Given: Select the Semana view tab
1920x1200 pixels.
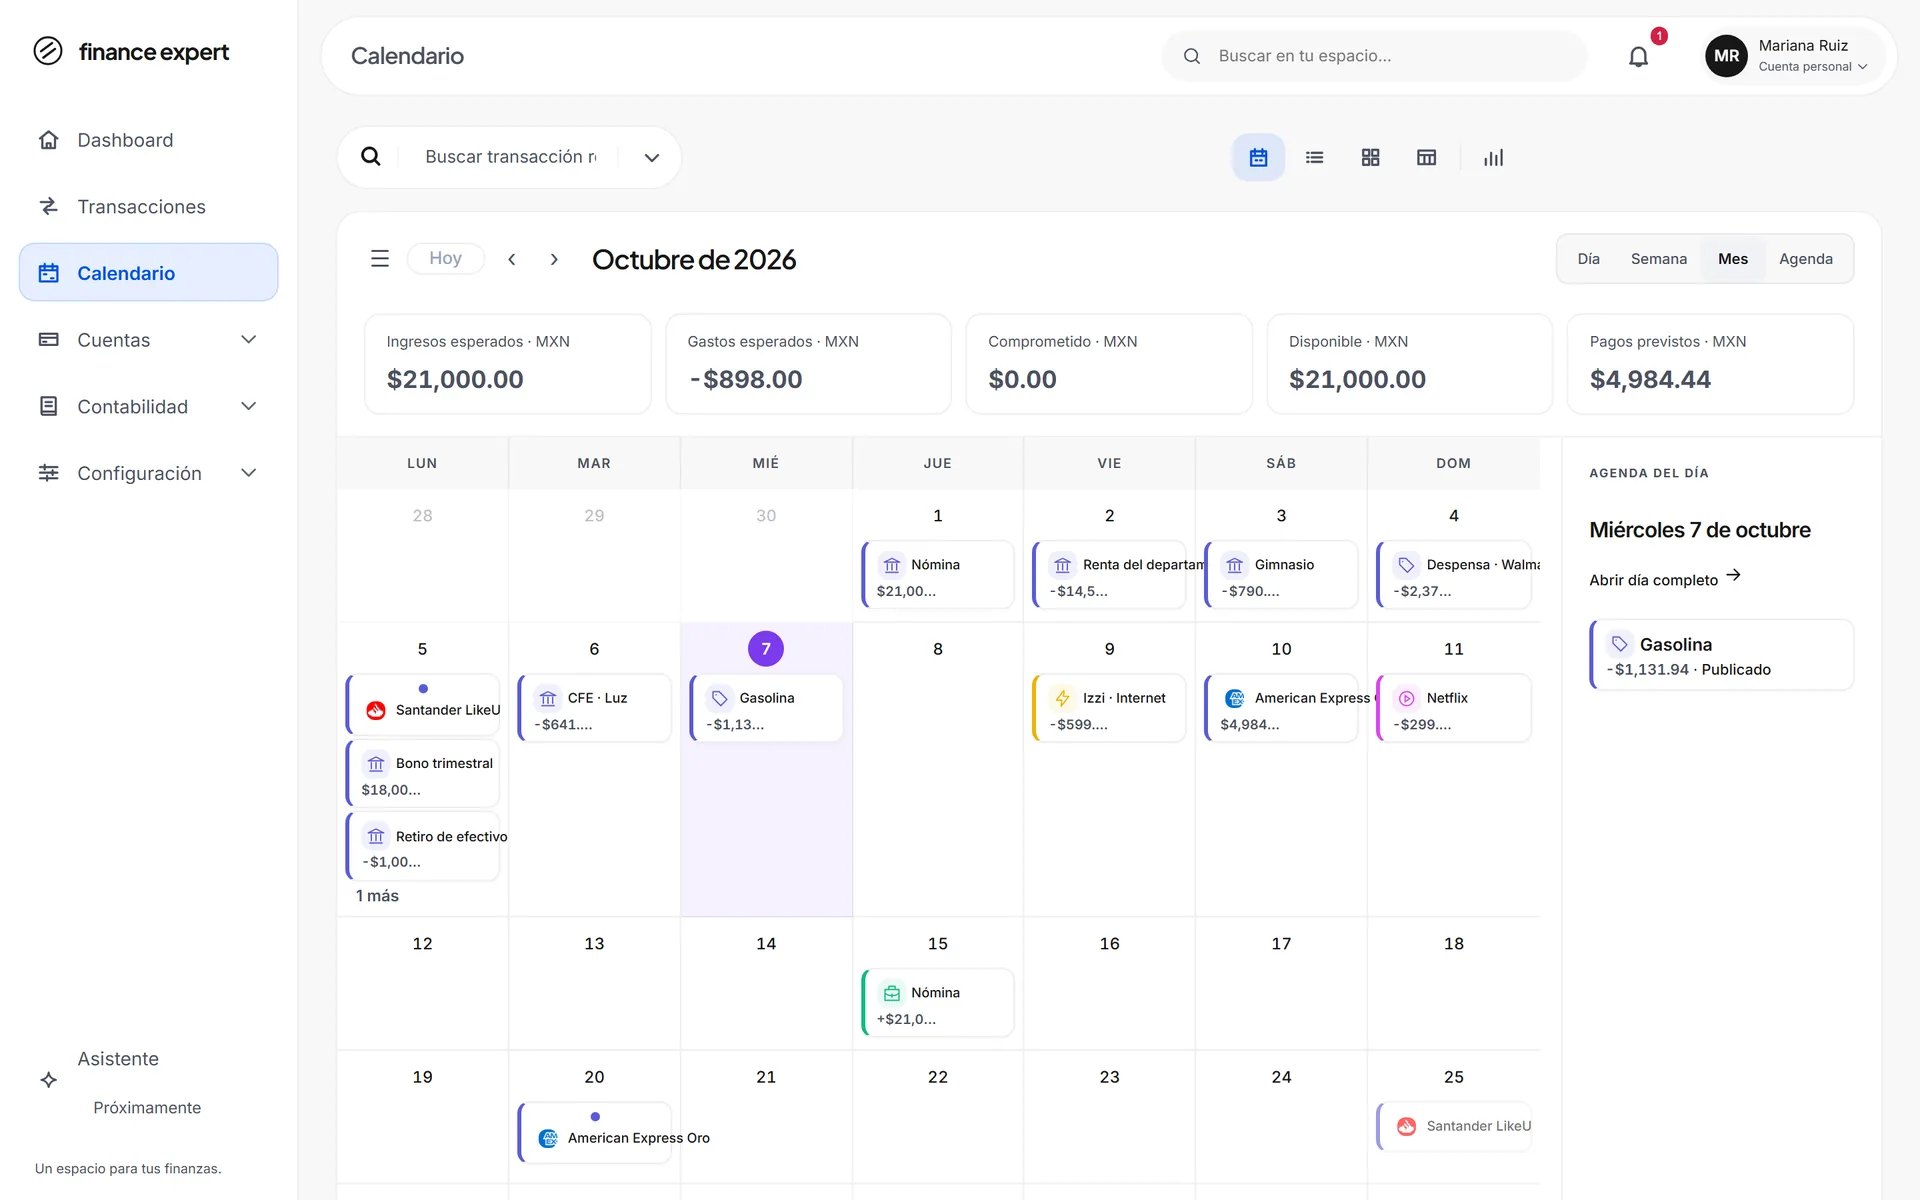Looking at the screenshot, I should coord(1658,259).
